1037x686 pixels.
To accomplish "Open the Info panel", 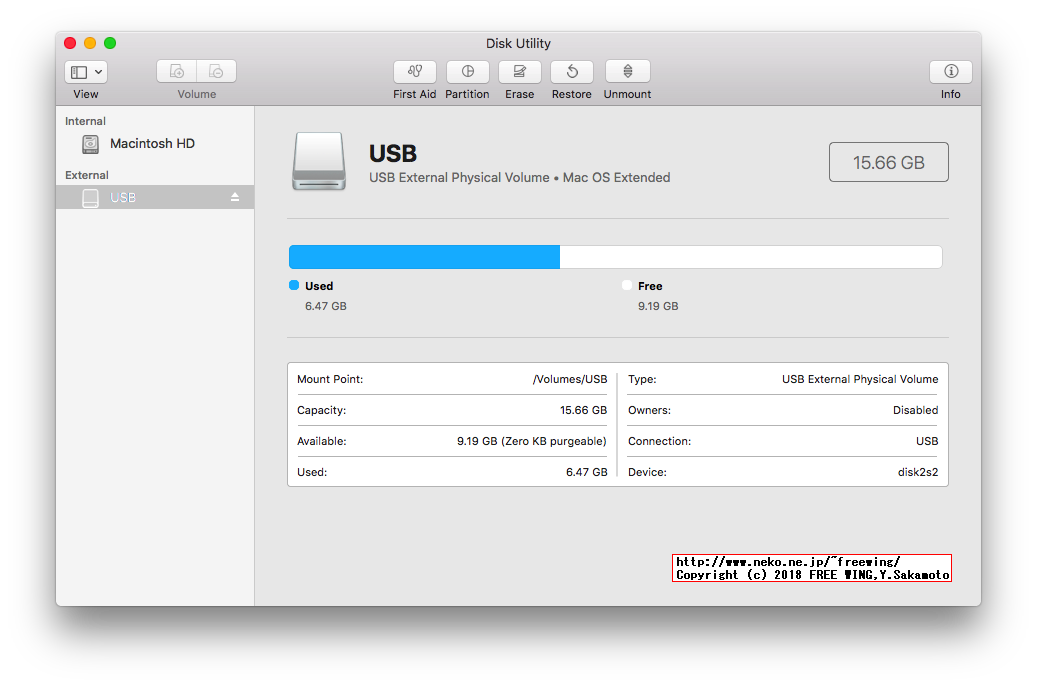I will pyautogui.click(x=950, y=72).
